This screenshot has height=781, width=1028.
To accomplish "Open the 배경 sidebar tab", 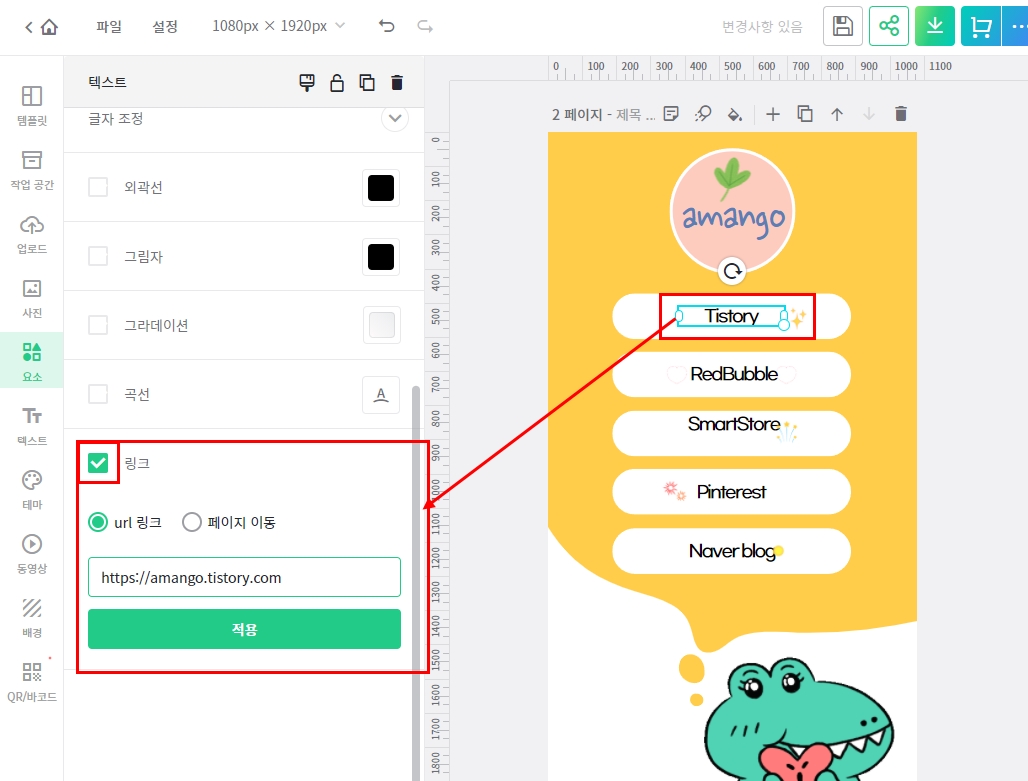I will pyautogui.click(x=31, y=618).
